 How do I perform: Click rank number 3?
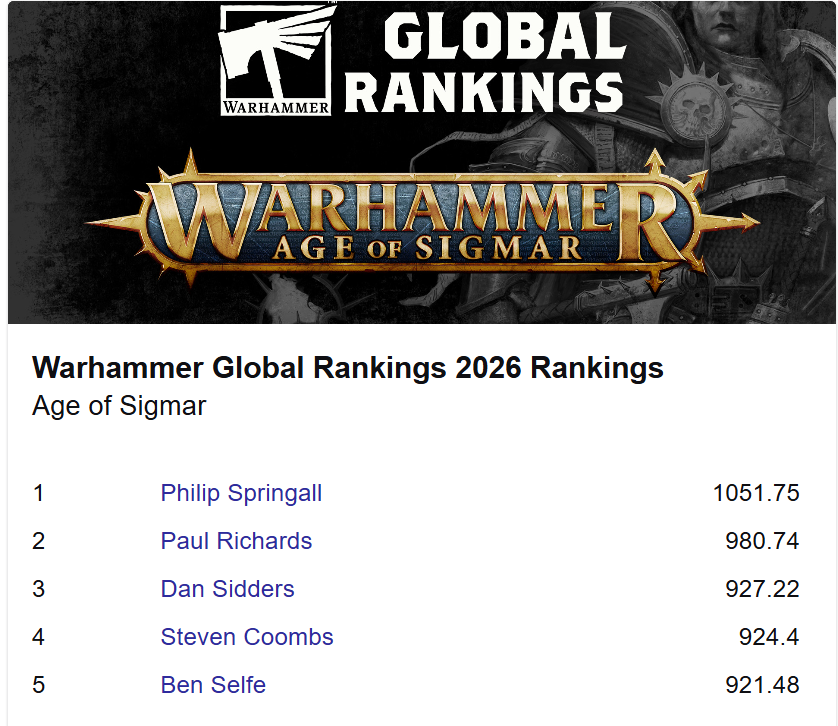(38, 589)
